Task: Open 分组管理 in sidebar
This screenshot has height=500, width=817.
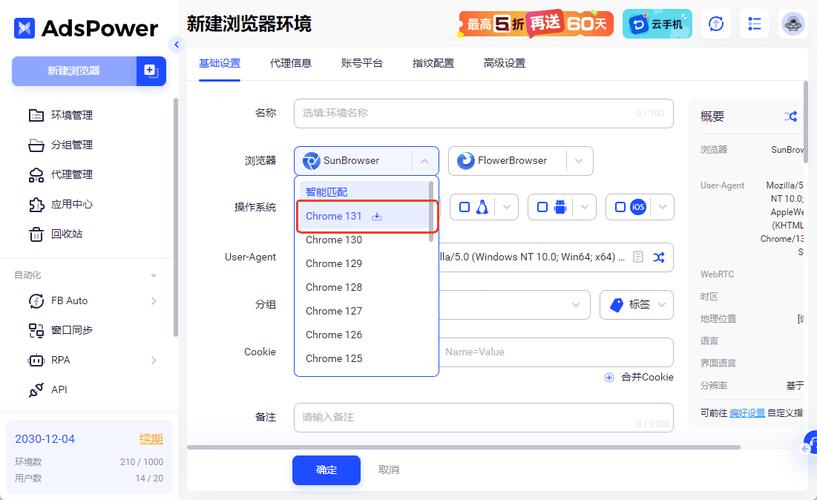Action: 61,145
